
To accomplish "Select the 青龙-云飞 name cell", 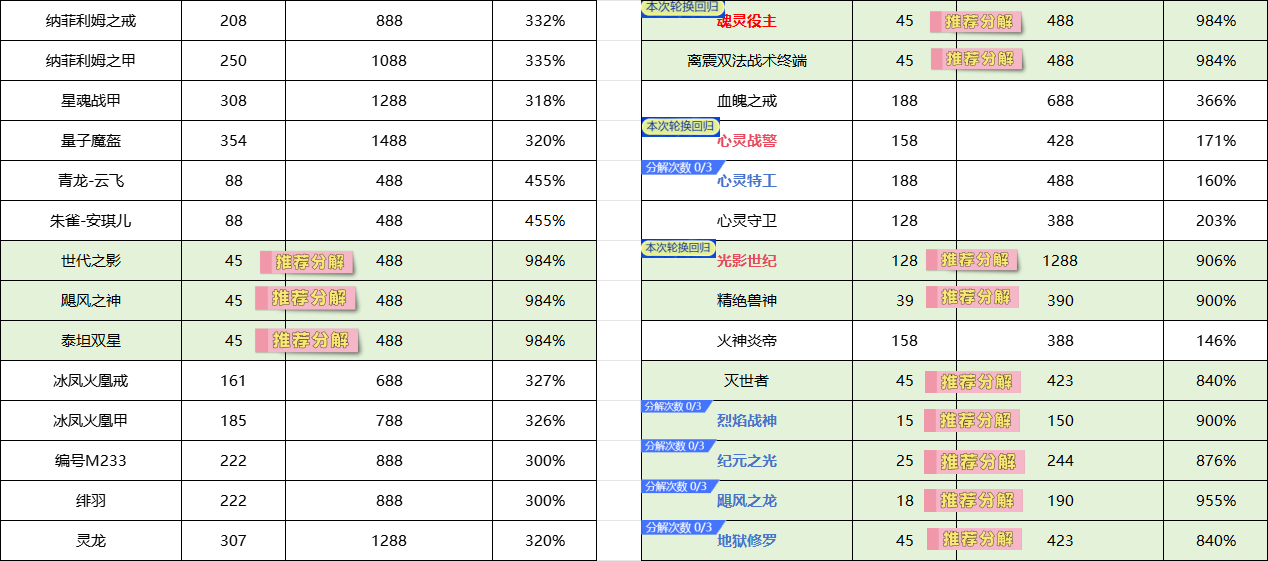I will 91,180.
